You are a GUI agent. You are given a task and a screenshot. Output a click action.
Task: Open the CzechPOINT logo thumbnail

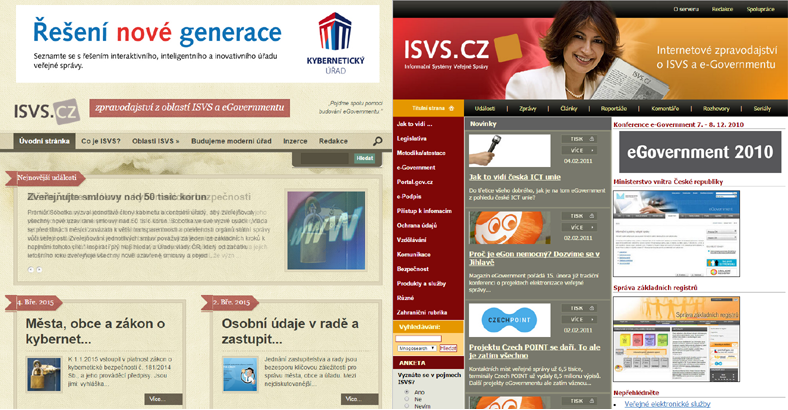510,320
